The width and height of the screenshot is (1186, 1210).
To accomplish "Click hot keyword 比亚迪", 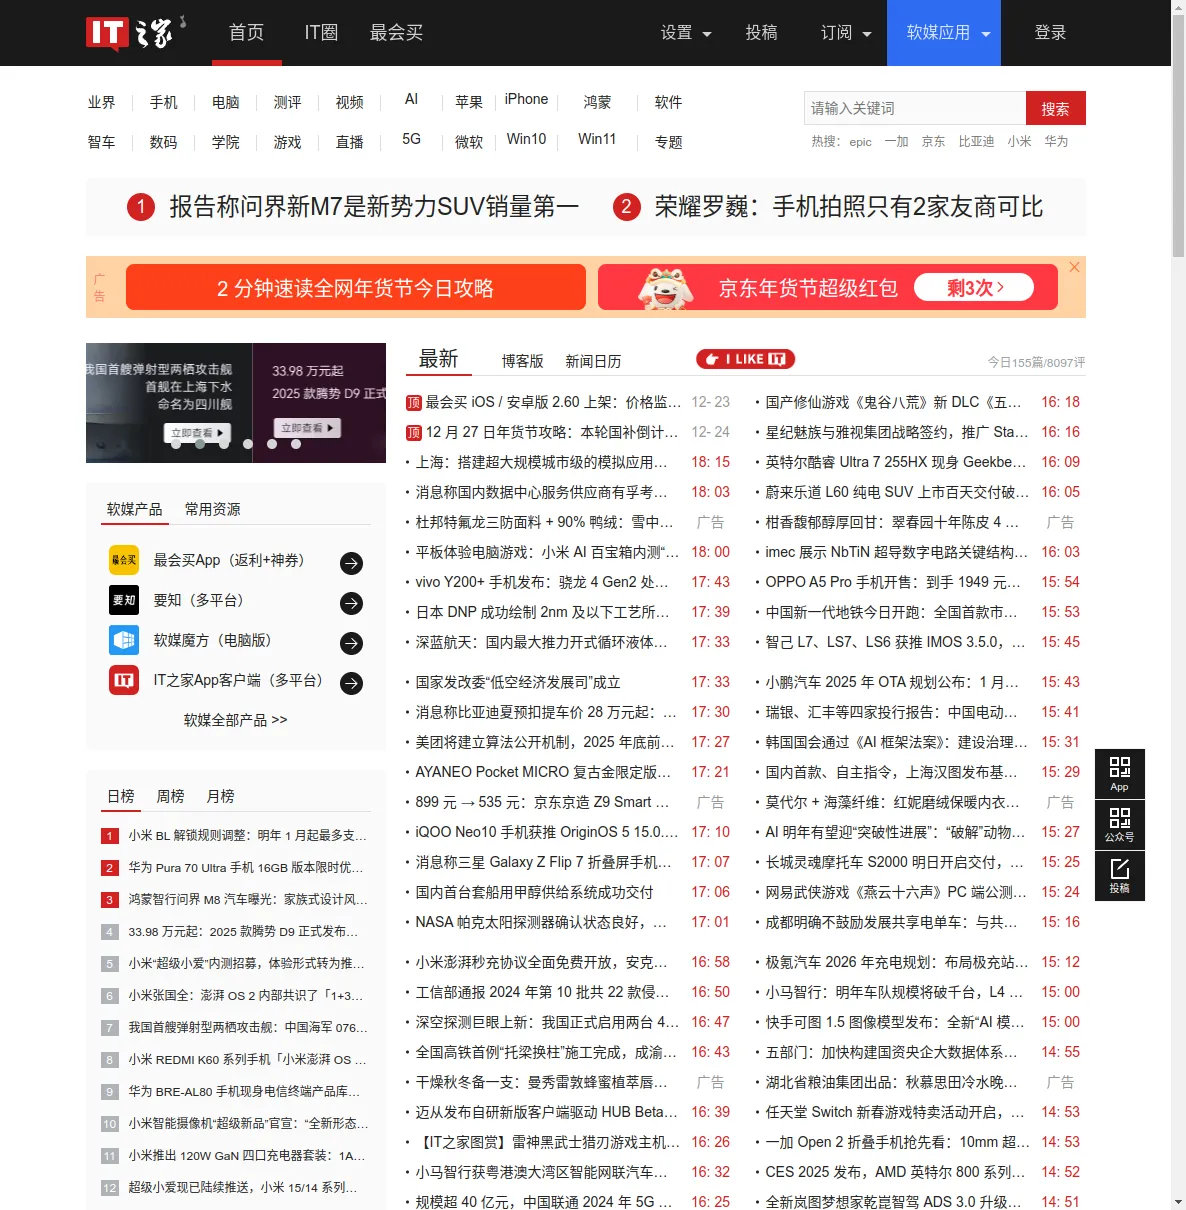I will (x=976, y=141).
